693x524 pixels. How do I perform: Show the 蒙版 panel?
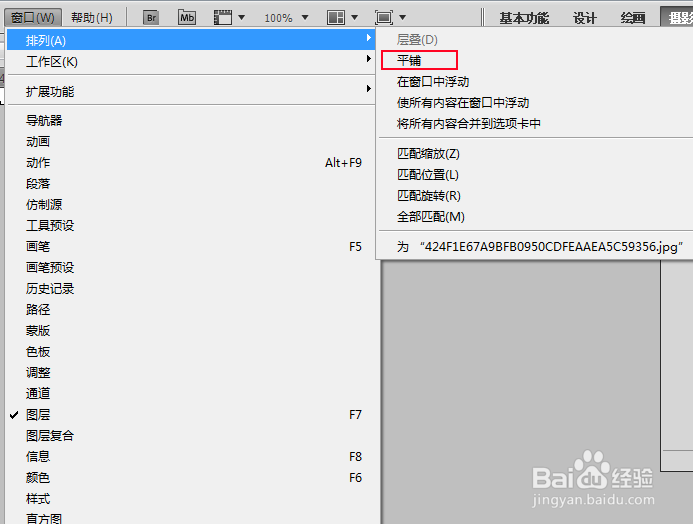click(x=191, y=330)
